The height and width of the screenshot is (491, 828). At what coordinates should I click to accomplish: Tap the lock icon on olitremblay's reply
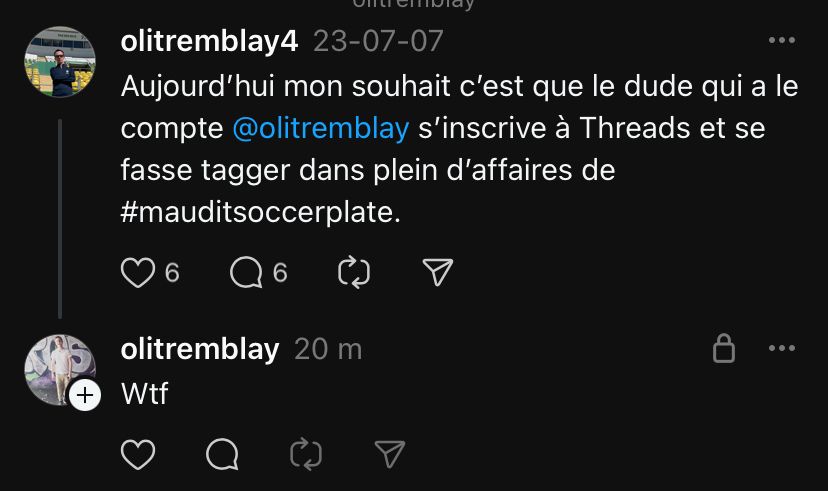723,348
